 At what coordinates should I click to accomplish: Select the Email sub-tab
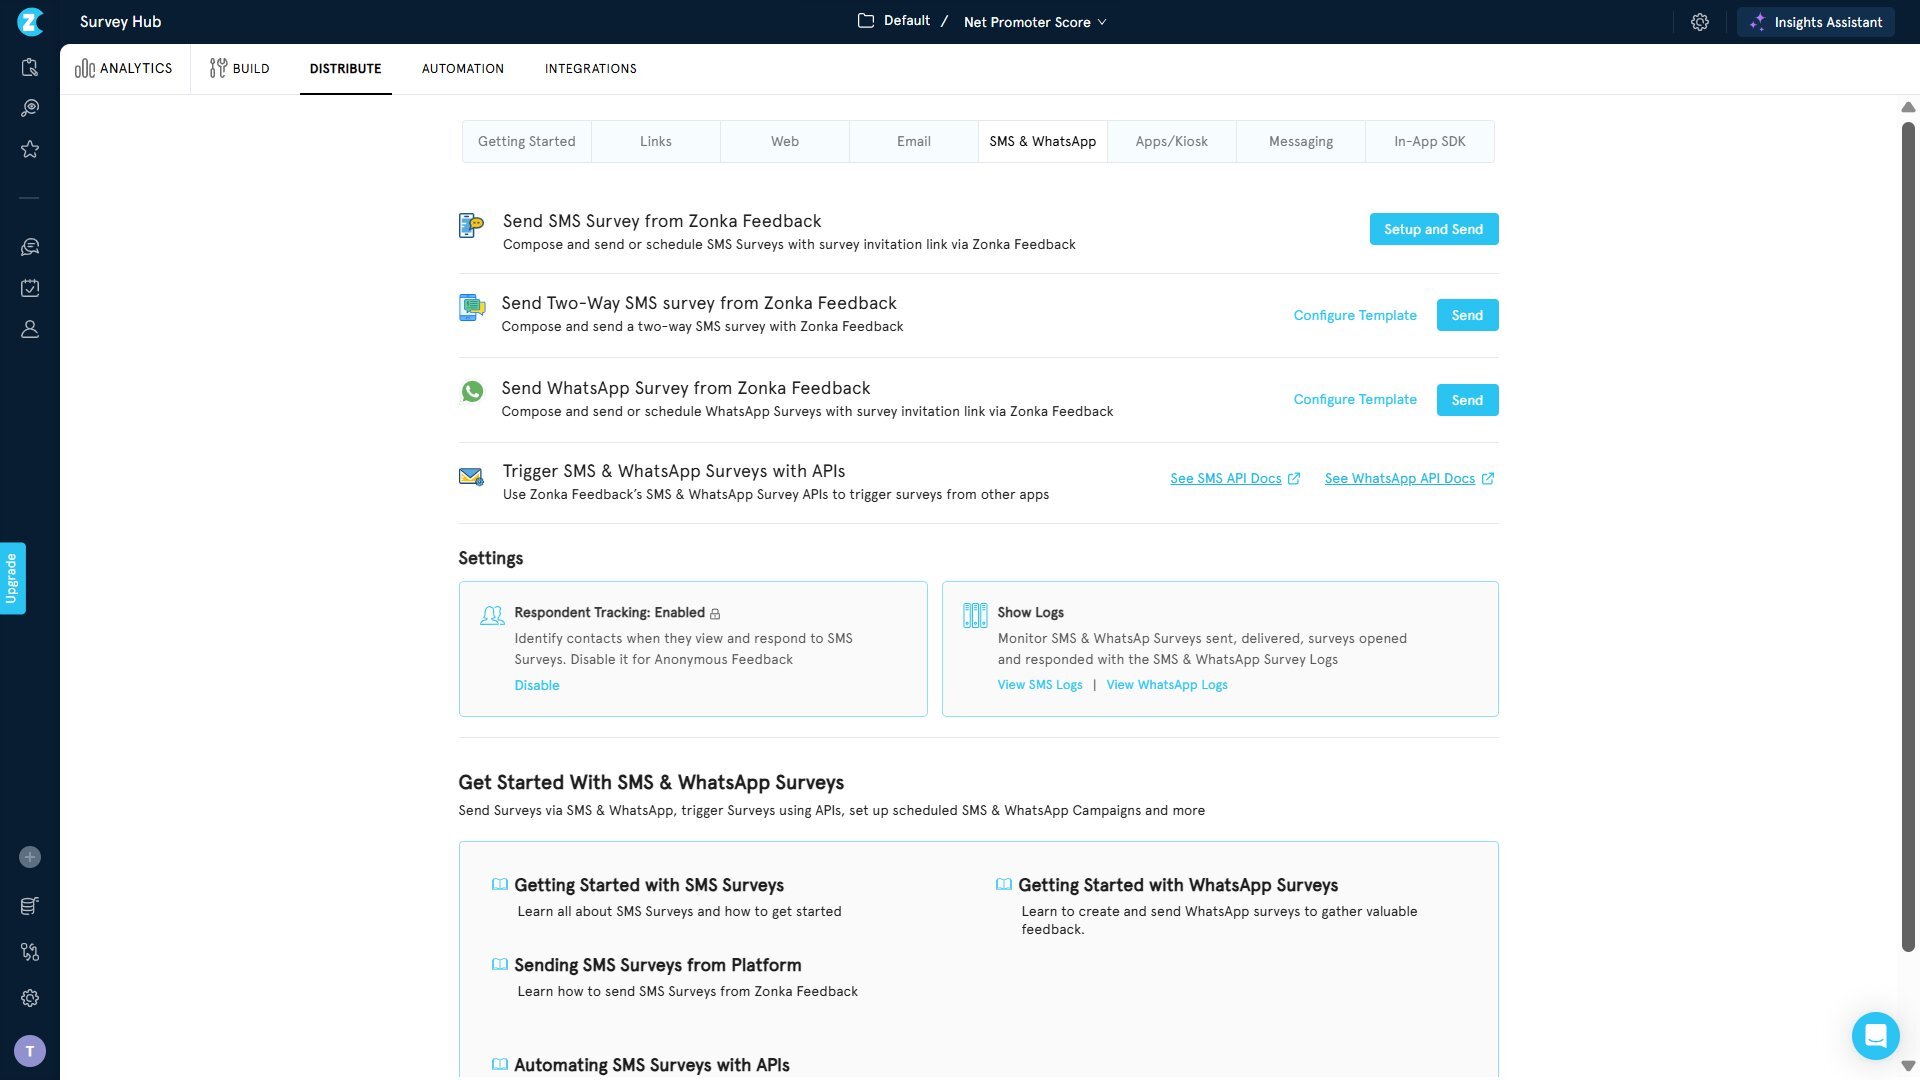click(914, 141)
